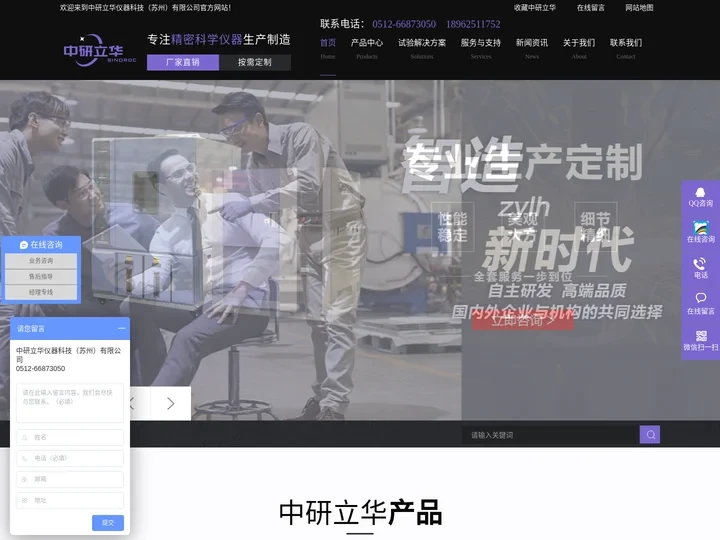The image size is (720, 540).
Task: Open 在线咨询 in the purple right sidebar
Action: pyautogui.click(x=700, y=232)
